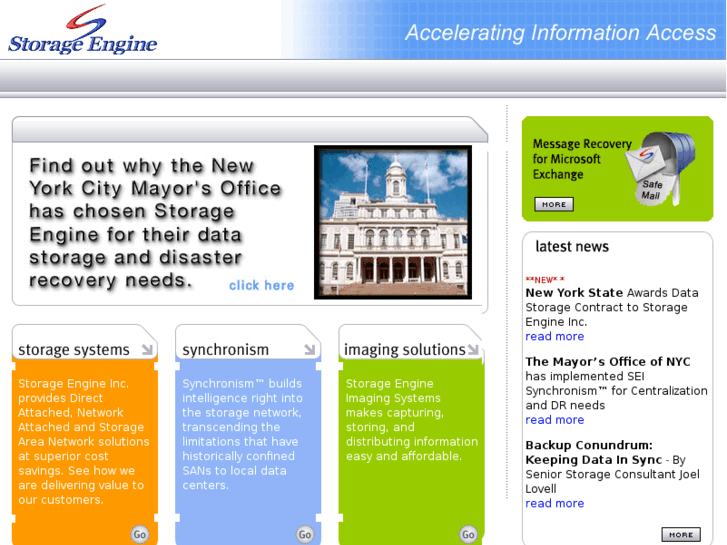Open the imaging solutions heading
This screenshot has width=727, height=545.
click(x=404, y=349)
